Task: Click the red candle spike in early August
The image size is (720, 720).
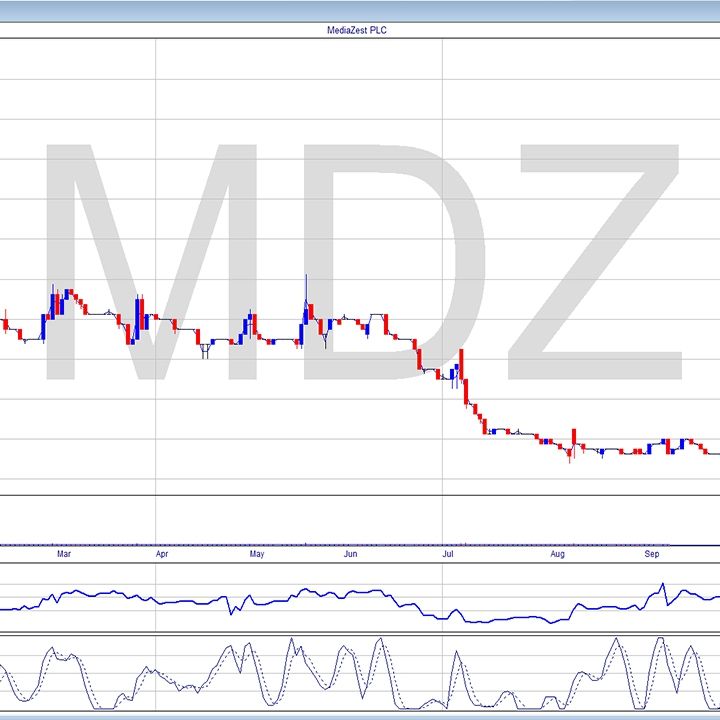Action: tap(574, 438)
